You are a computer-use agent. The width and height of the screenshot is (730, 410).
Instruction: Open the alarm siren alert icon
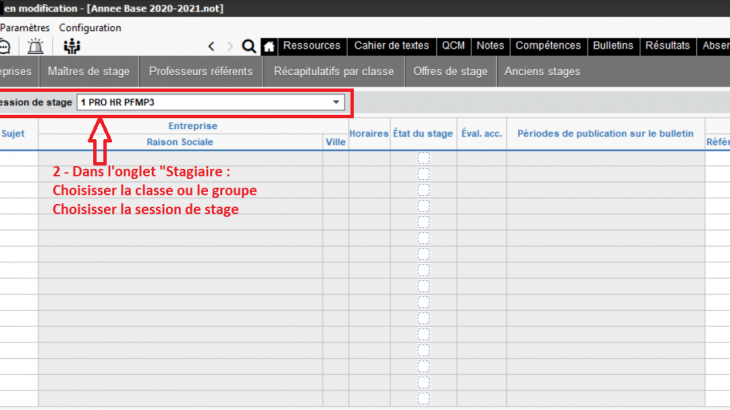click(35, 46)
